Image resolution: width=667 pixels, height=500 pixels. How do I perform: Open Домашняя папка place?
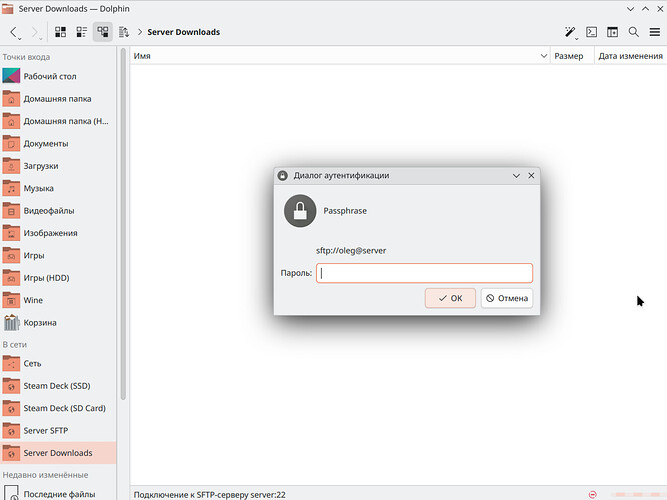point(58,99)
